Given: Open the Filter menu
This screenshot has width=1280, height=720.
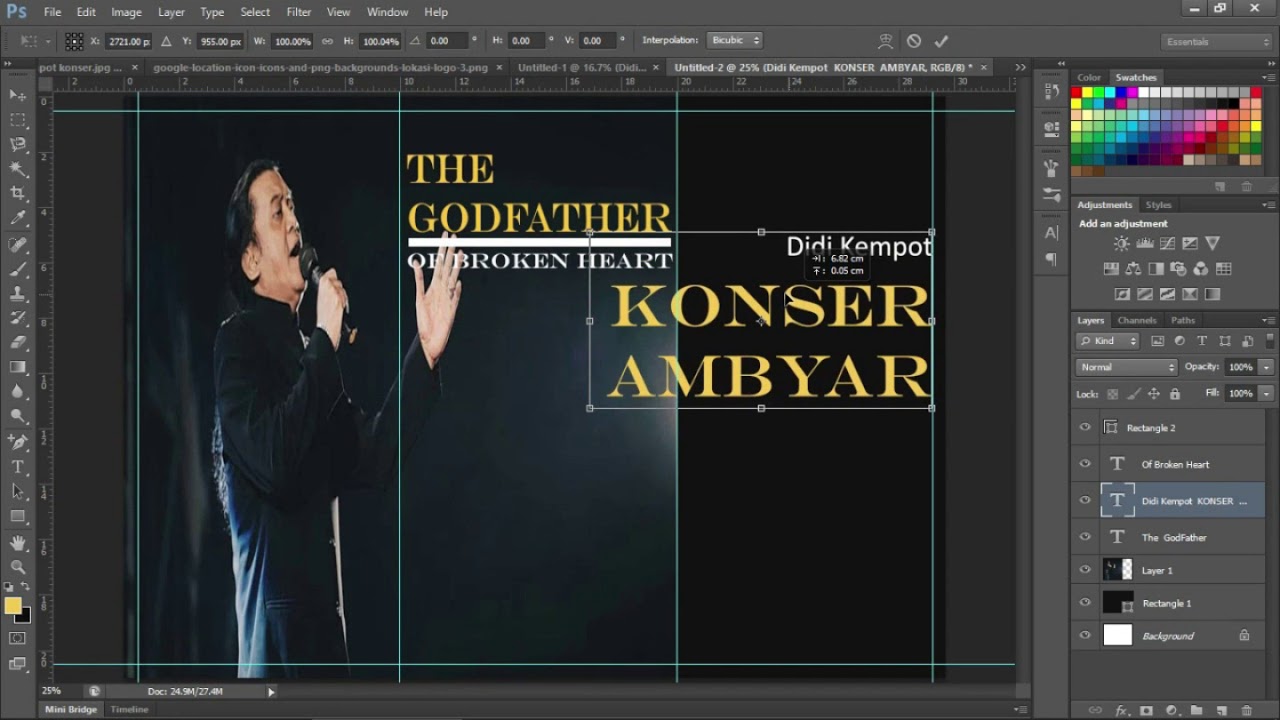Looking at the screenshot, I should (299, 12).
